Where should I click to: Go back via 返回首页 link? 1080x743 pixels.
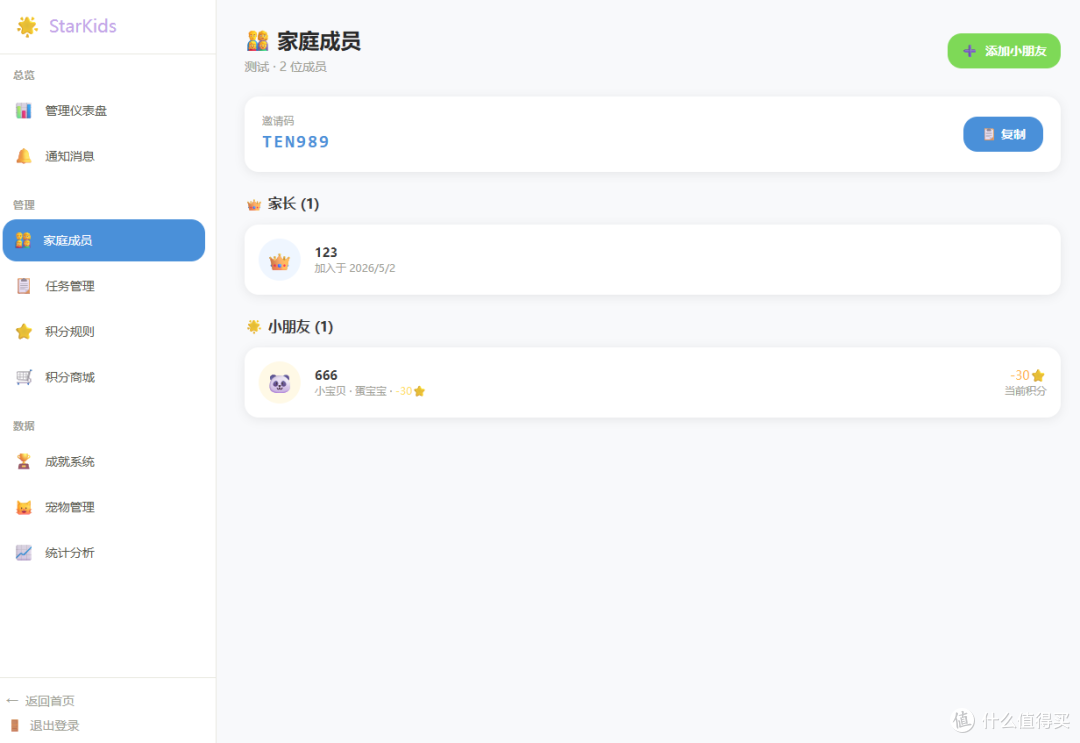click(x=41, y=701)
